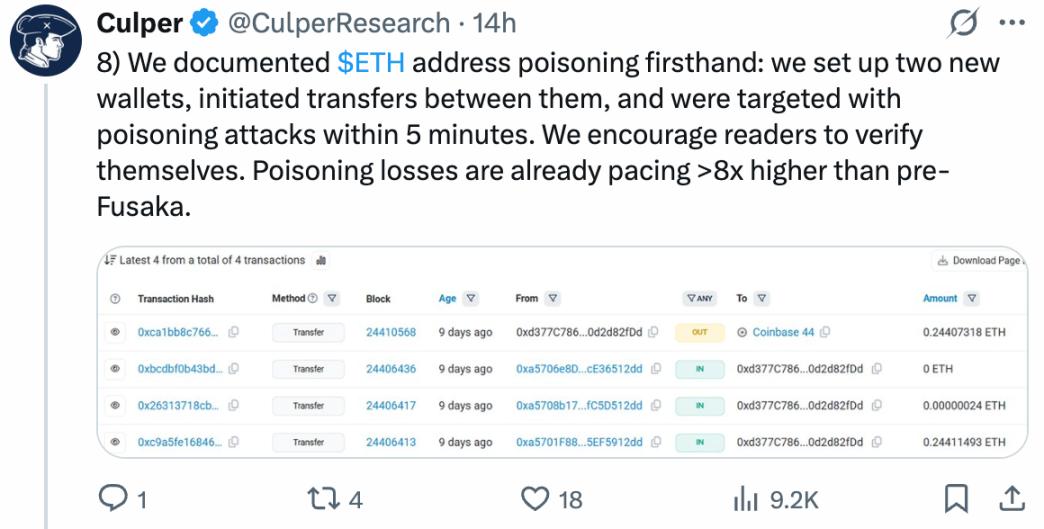Preview transaction 0xca1bb8c766 with eye icon
1044x529 pixels.
tap(115, 333)
